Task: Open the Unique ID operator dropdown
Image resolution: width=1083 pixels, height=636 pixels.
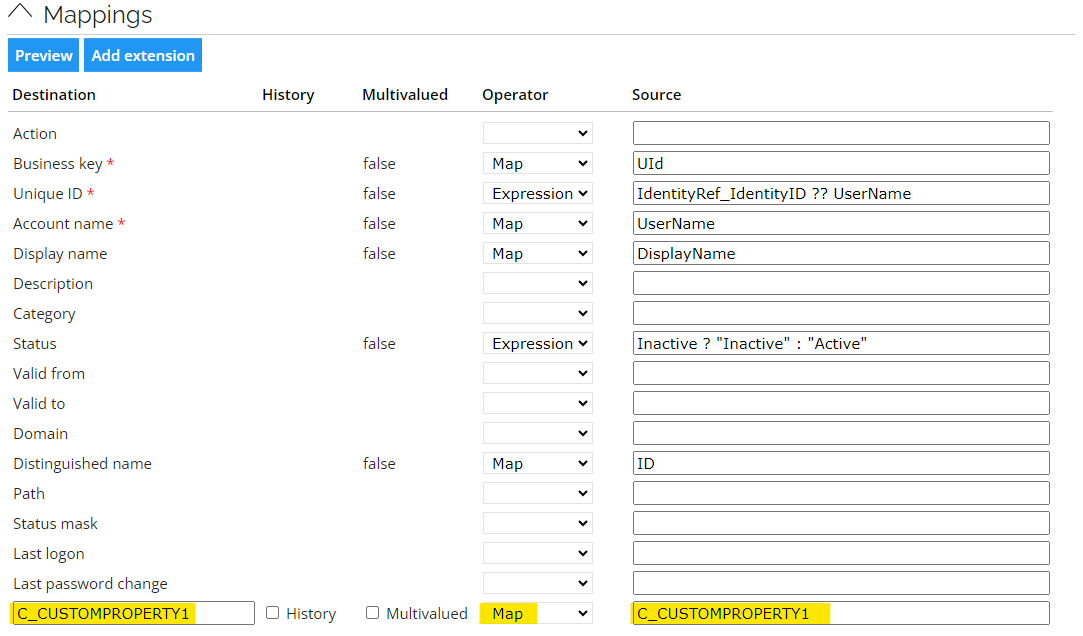Action: click(537, 193)
